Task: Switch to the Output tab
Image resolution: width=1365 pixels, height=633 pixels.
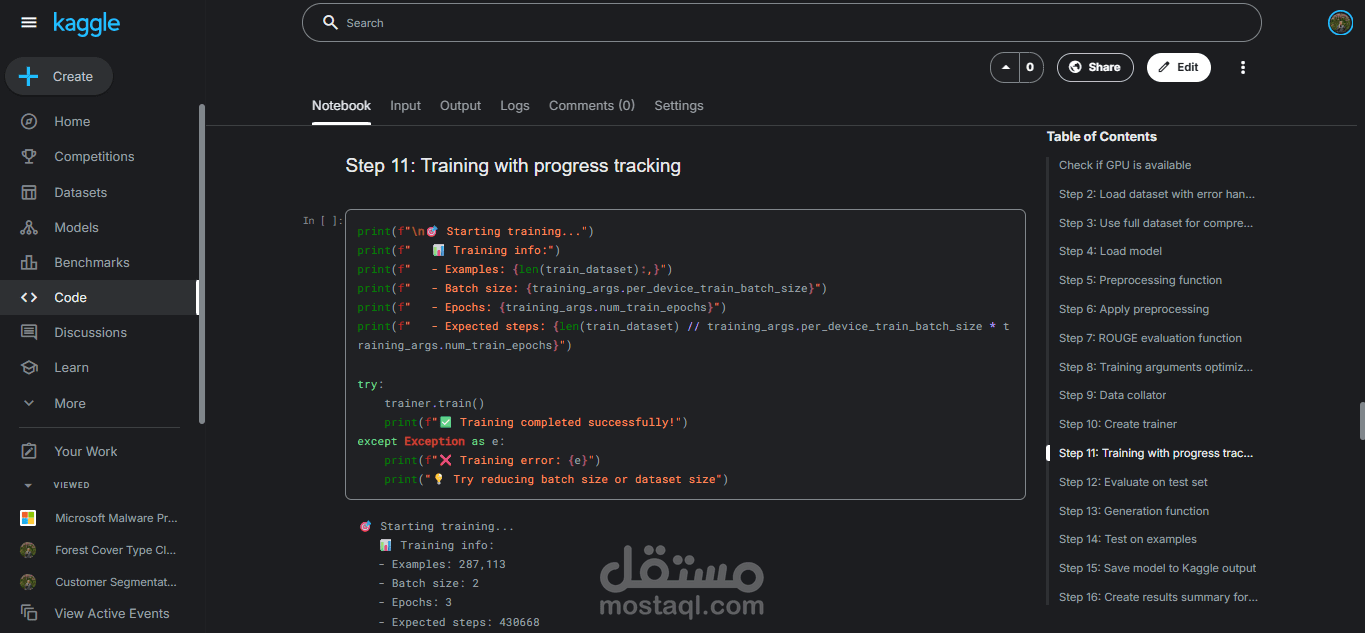Action: point(460,105)
